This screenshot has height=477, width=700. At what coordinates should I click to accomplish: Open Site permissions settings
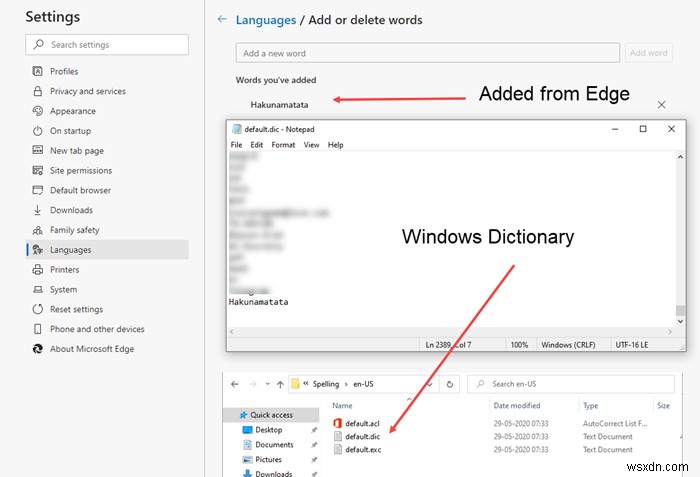[x=81, y=171]
